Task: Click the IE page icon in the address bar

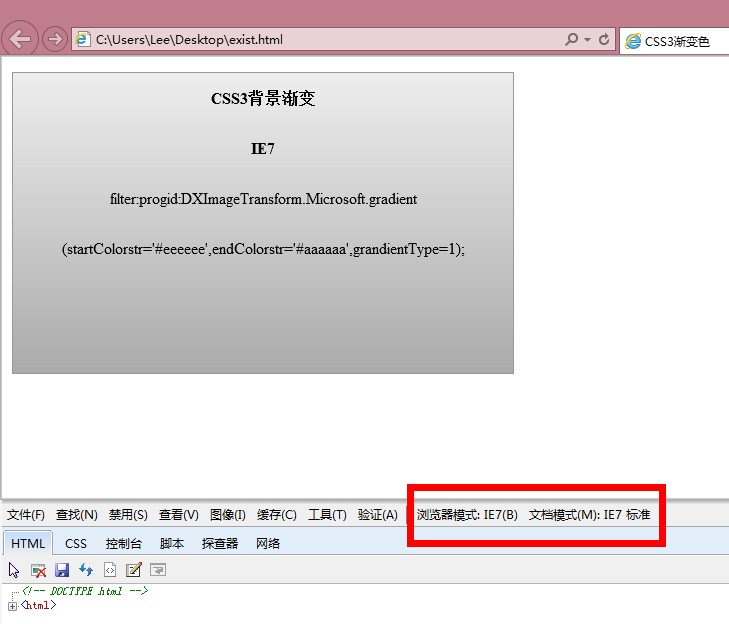Action: click(82, 39)
